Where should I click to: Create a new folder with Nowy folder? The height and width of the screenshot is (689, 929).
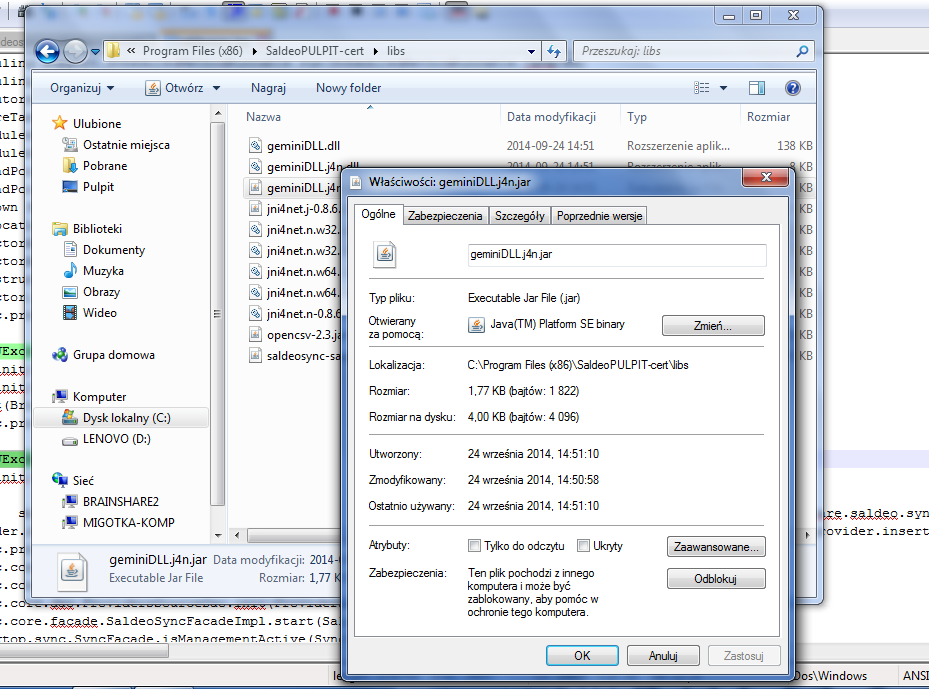click(x=348, y=88)
